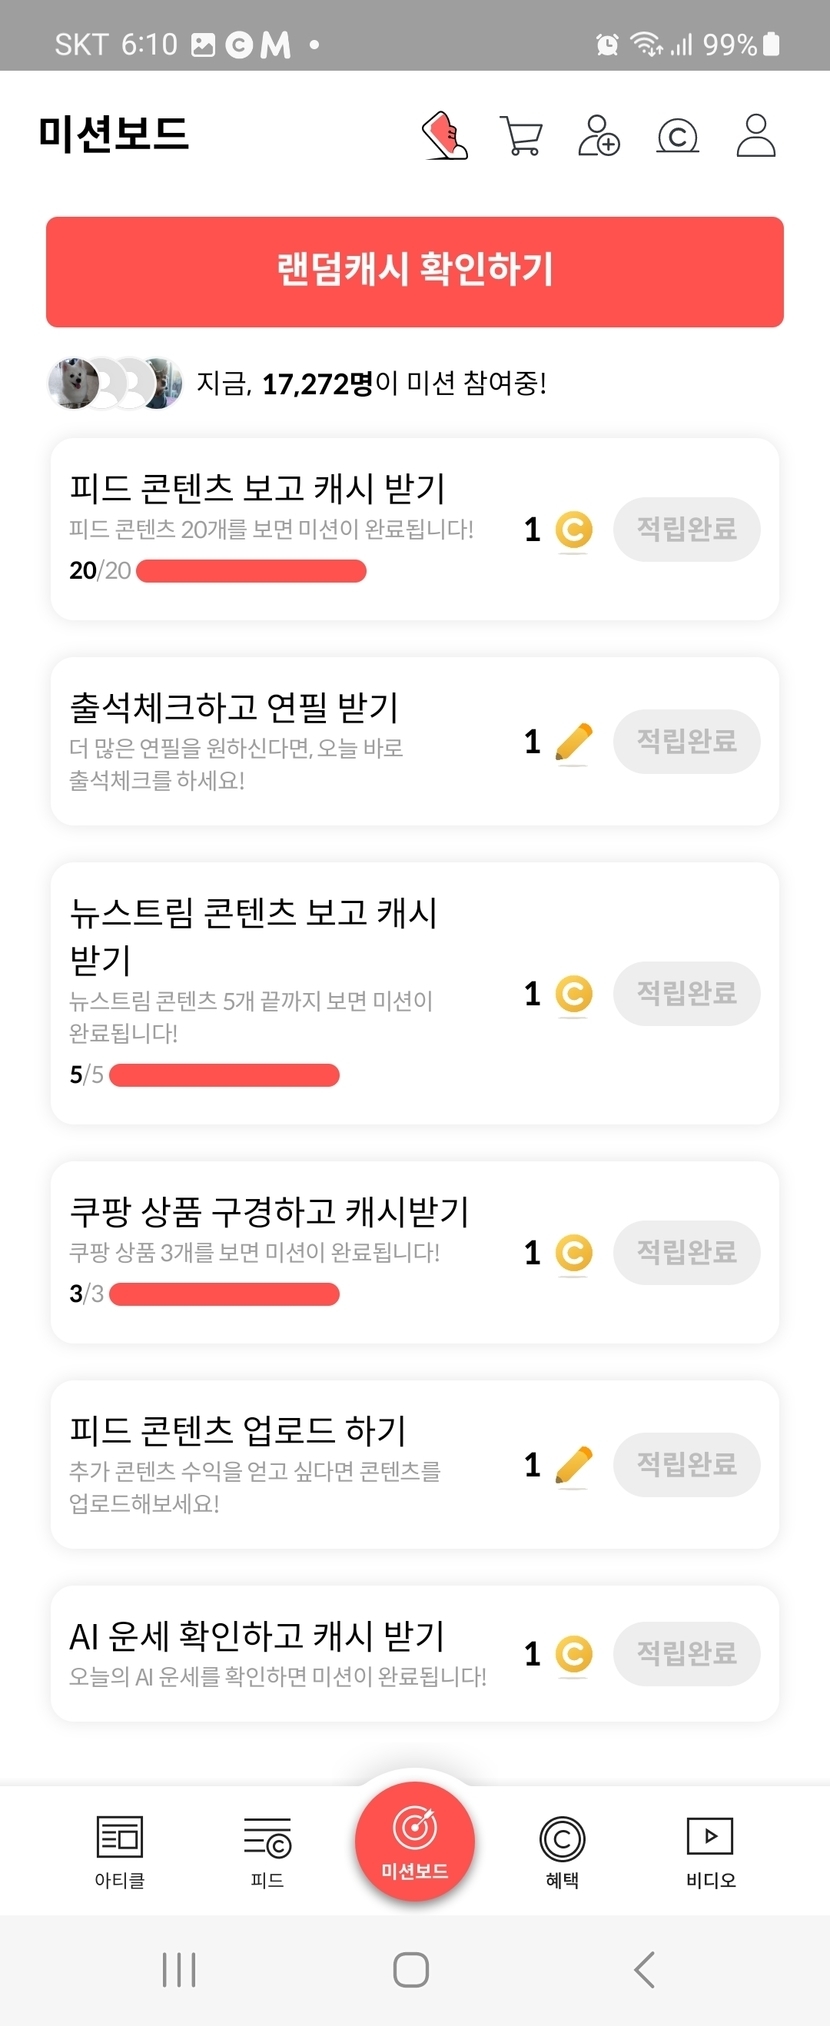Open the 혜택 tab
Viewport: 830px width, 2026px height.
tap(562, 1850)
